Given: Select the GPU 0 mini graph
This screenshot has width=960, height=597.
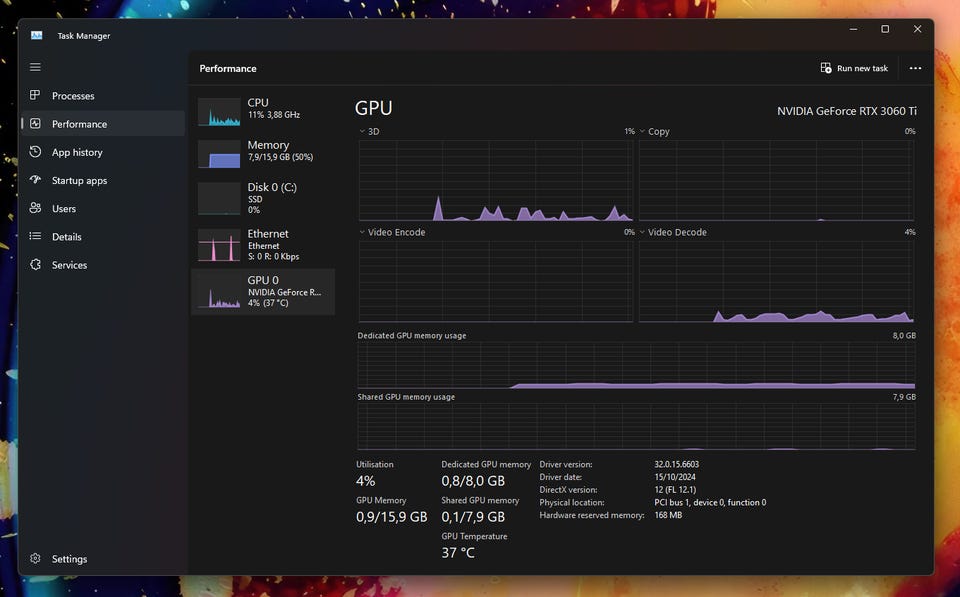Looking at the screenshot, I should point(219,291).
